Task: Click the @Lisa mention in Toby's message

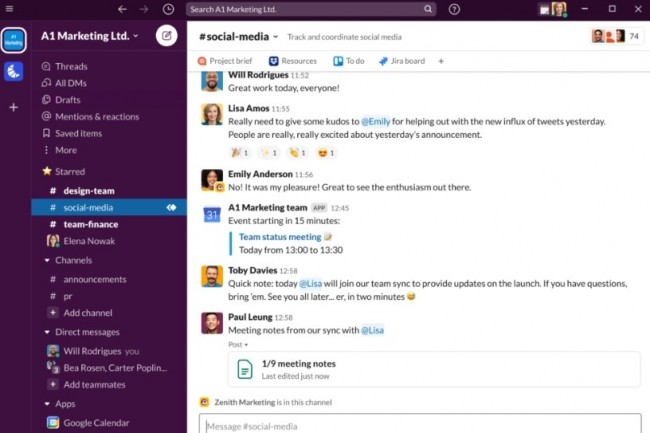Action: point(310,283)
